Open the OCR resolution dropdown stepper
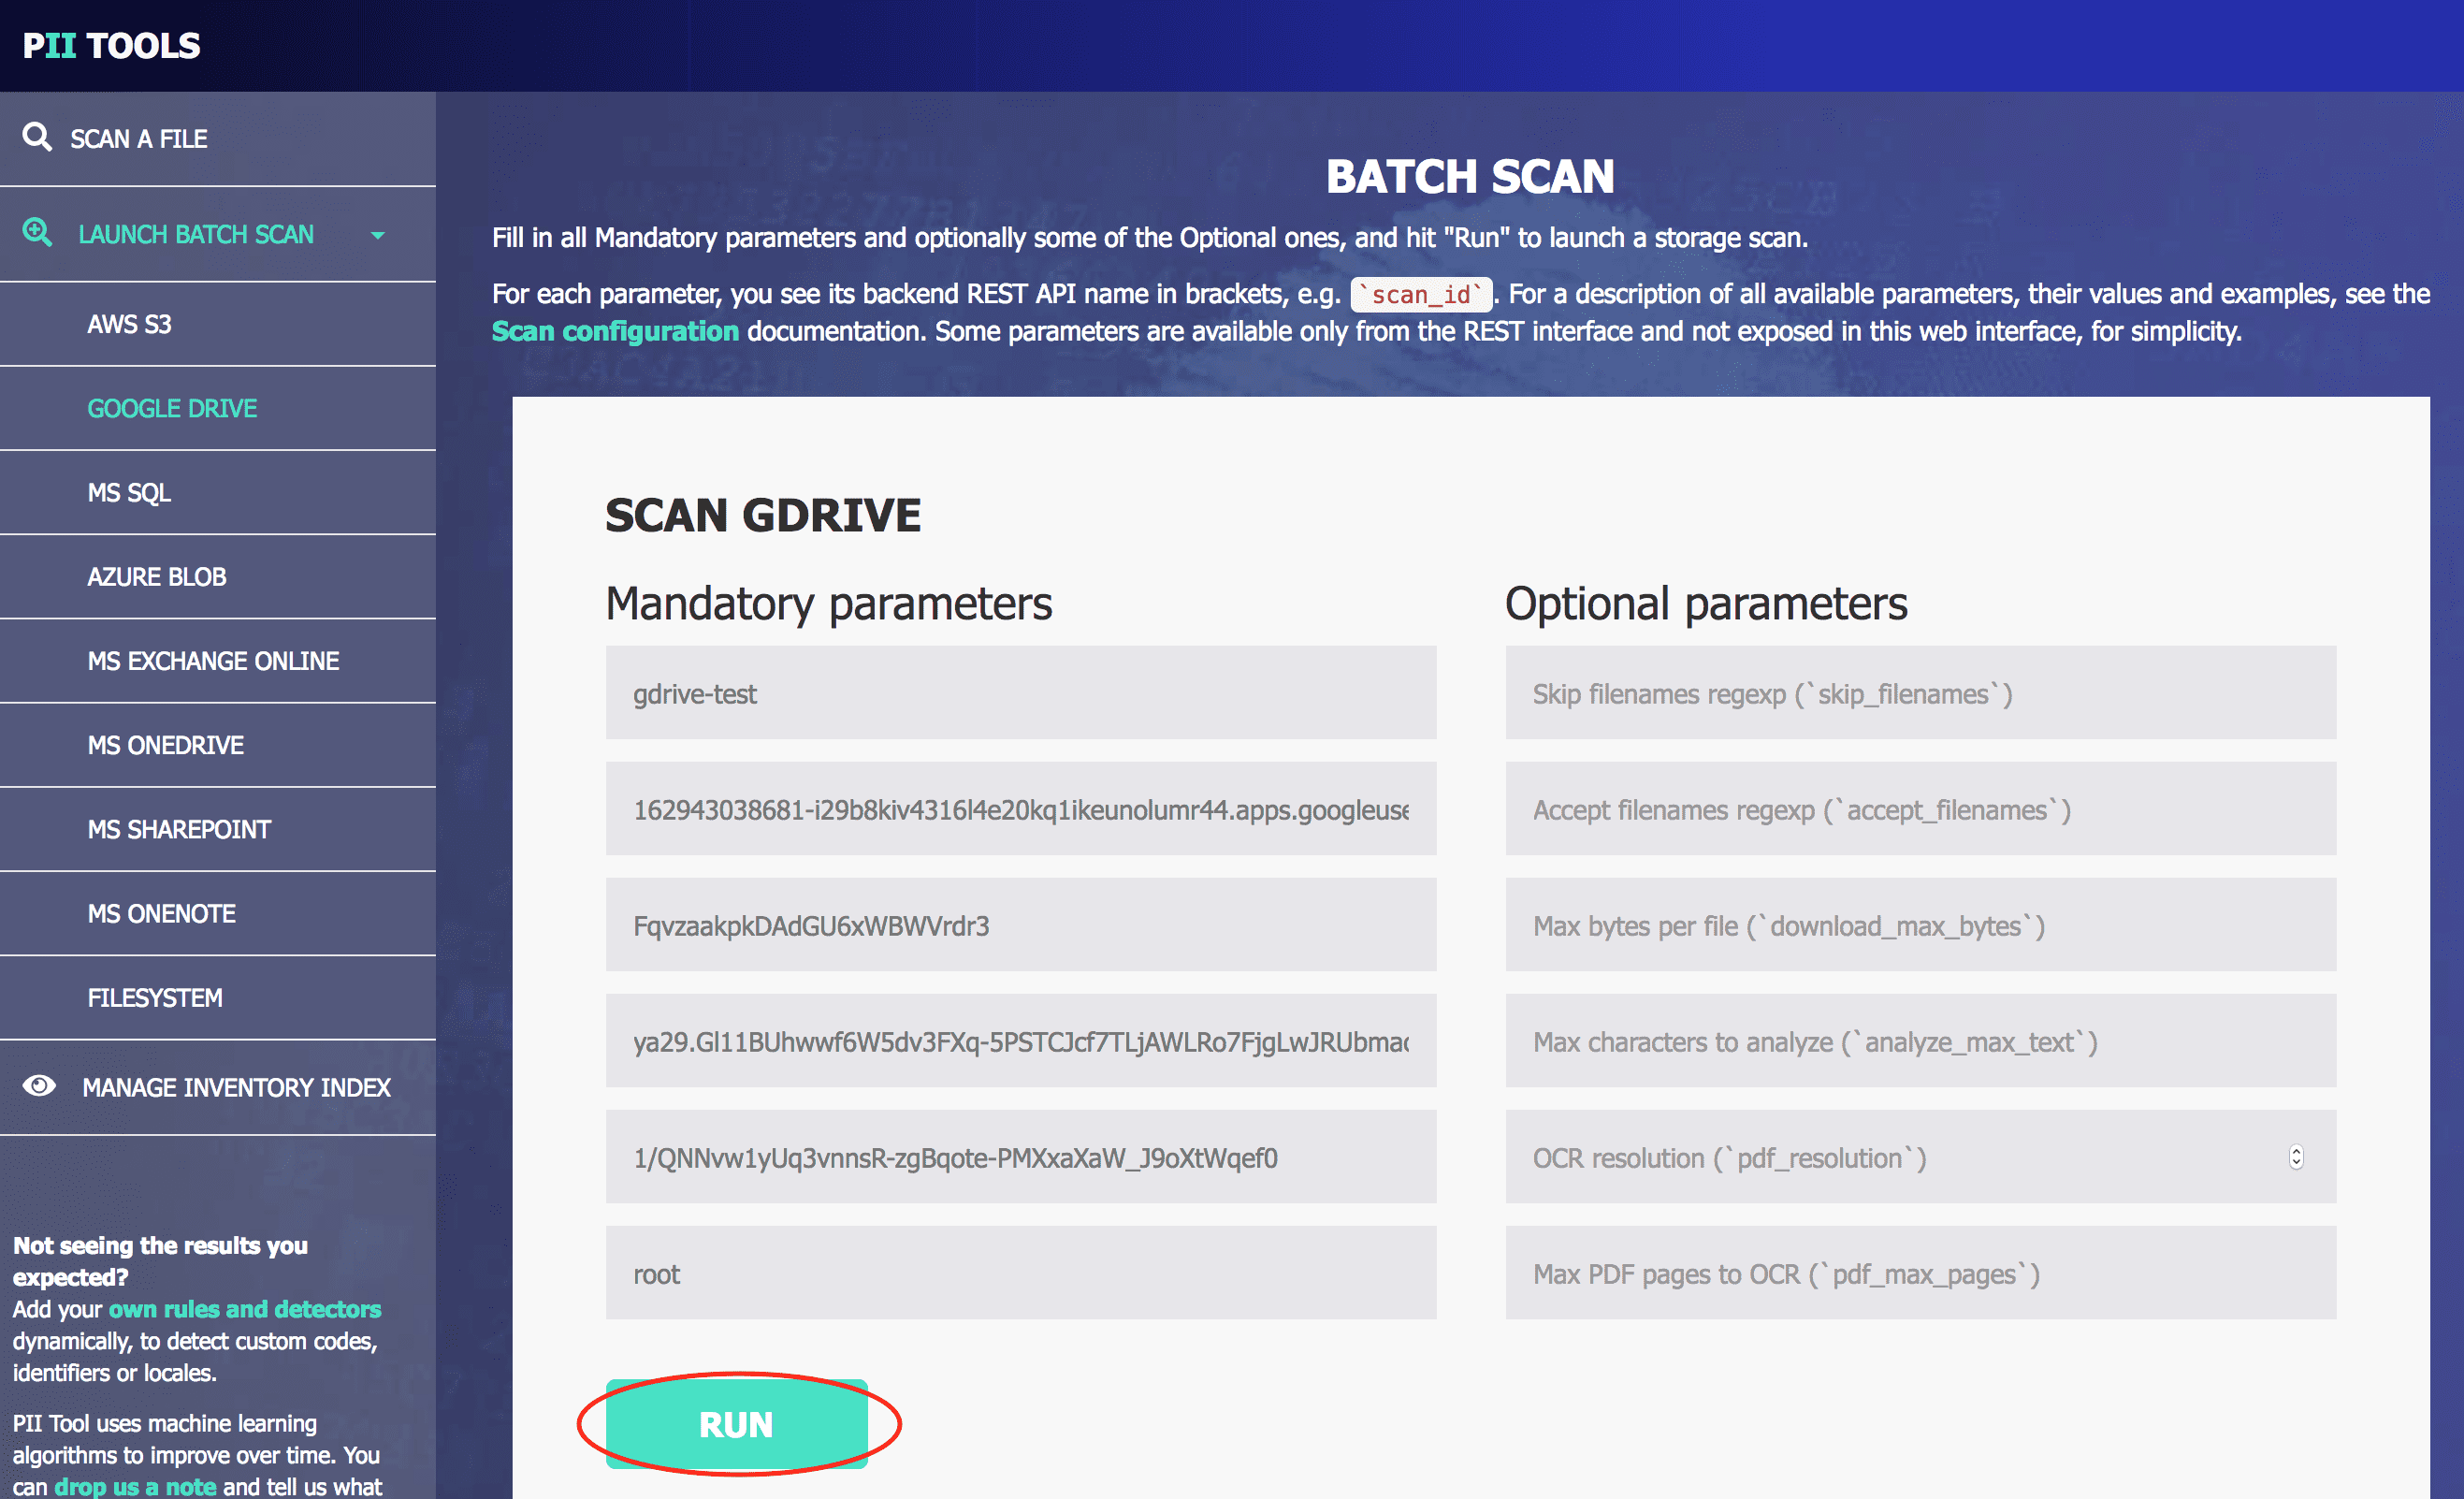Viewport: 2464px width, 1499px height. (2296, 1157)
